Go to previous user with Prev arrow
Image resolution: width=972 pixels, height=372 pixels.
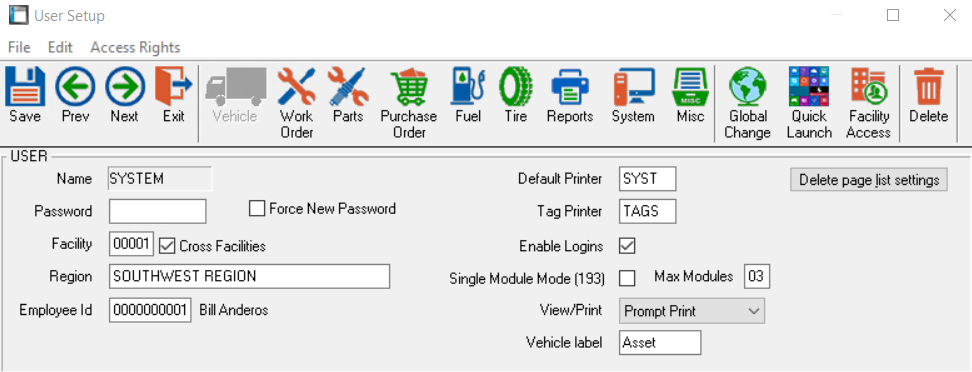75,87
